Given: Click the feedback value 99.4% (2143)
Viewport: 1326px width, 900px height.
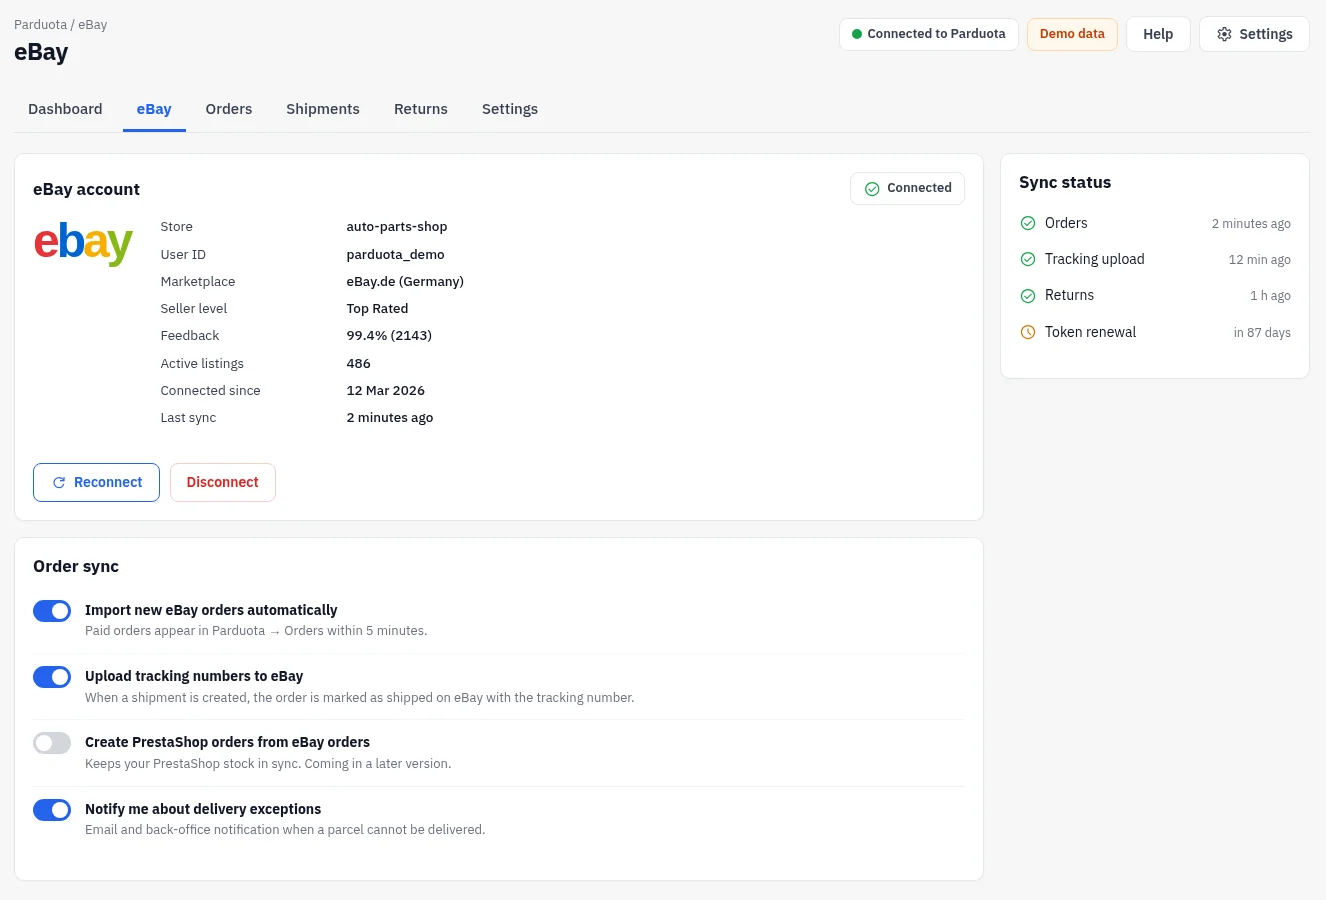Looking at the screenshot, I should click(x=389, y=336).
